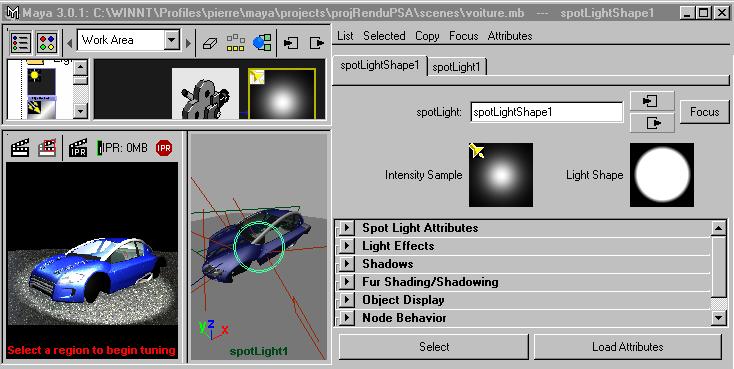
Task: Click the IPR render clapperboard icon
Action: click(78, 148)
